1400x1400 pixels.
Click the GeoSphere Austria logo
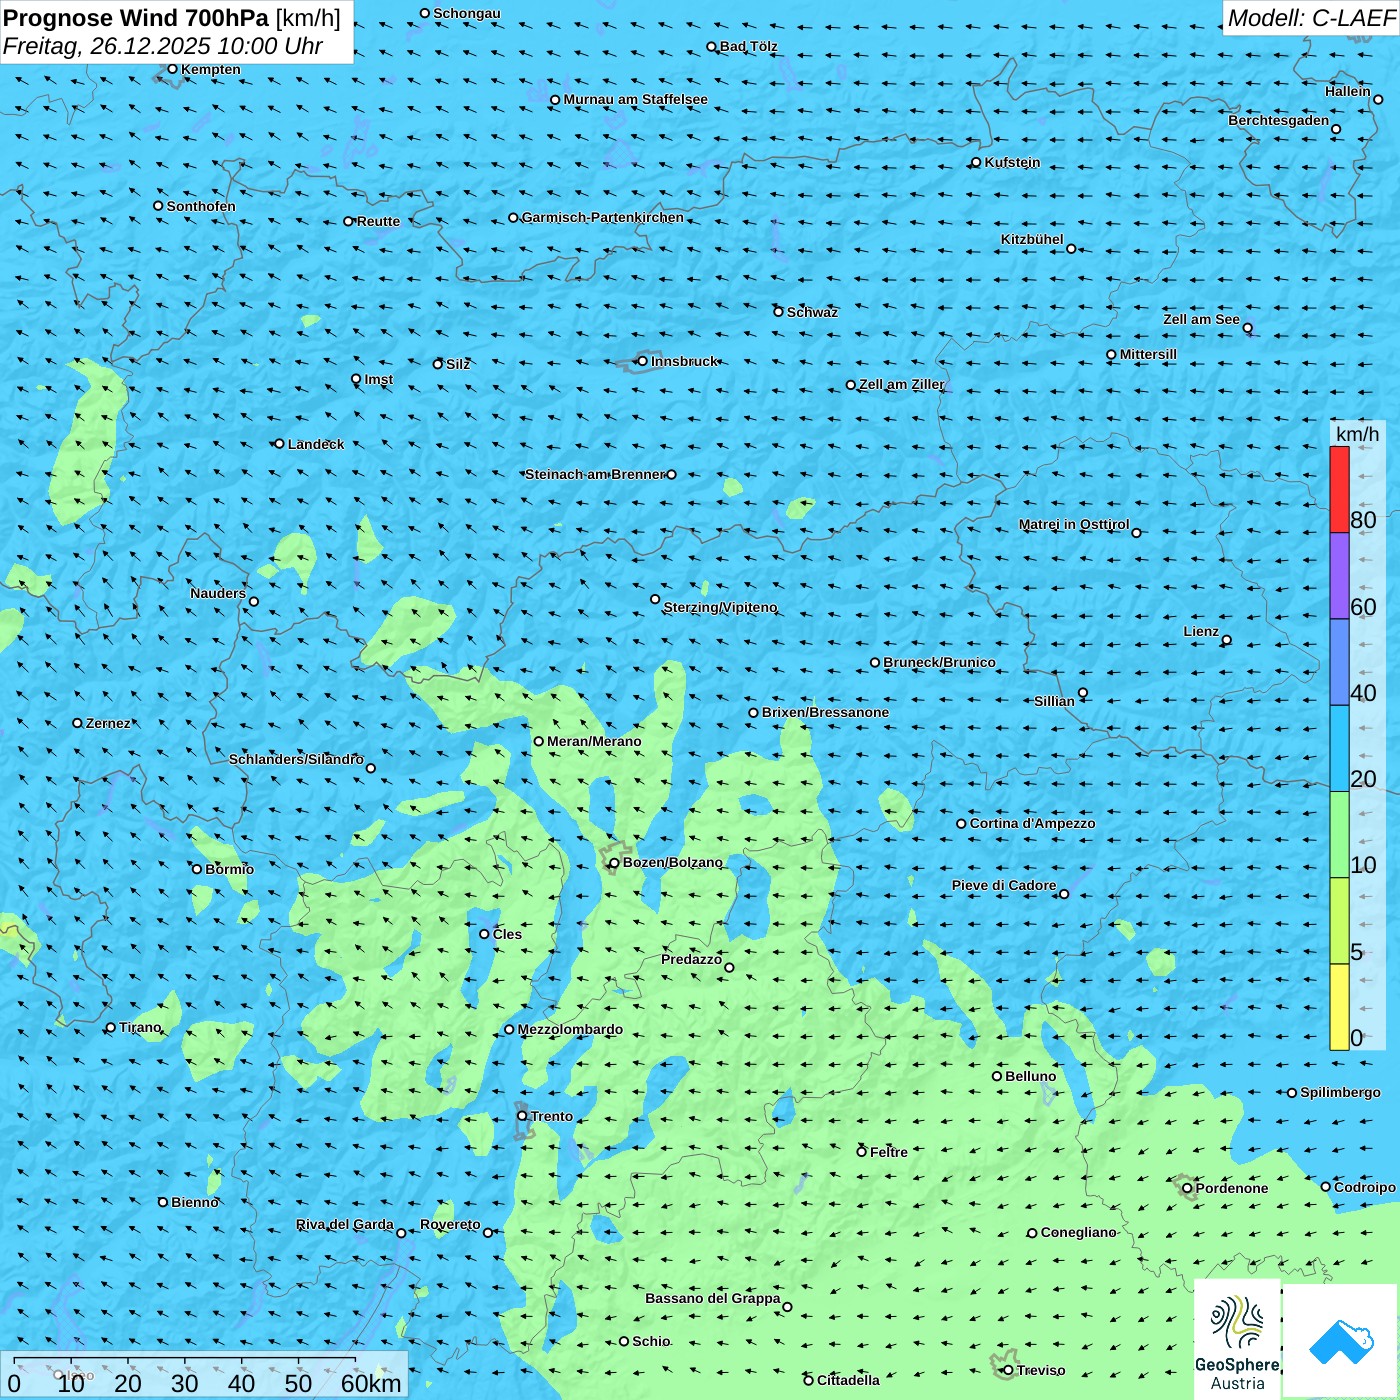pos(1237,1339)
